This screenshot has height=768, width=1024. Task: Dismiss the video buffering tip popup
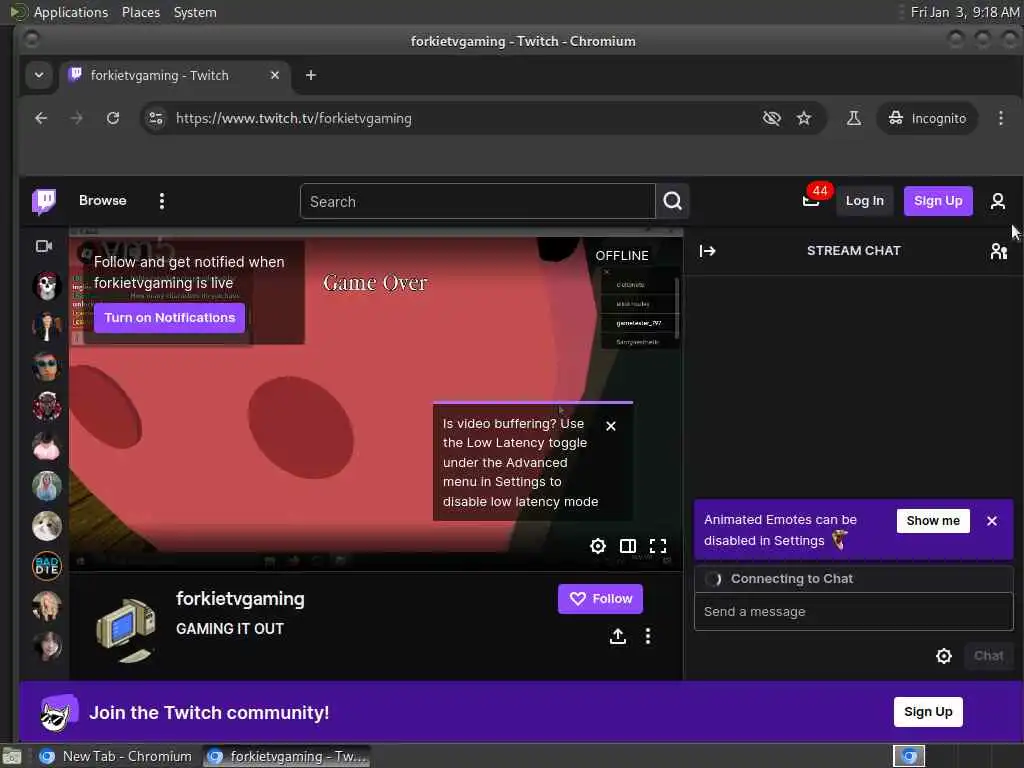[611, 426]
